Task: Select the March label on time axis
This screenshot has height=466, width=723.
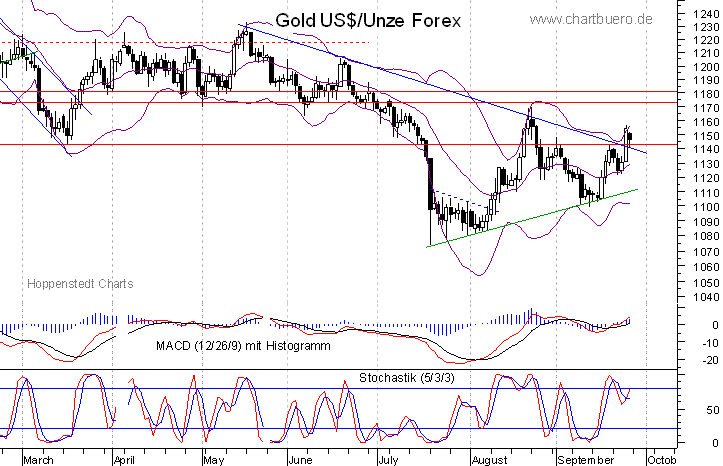Action: 37,458
